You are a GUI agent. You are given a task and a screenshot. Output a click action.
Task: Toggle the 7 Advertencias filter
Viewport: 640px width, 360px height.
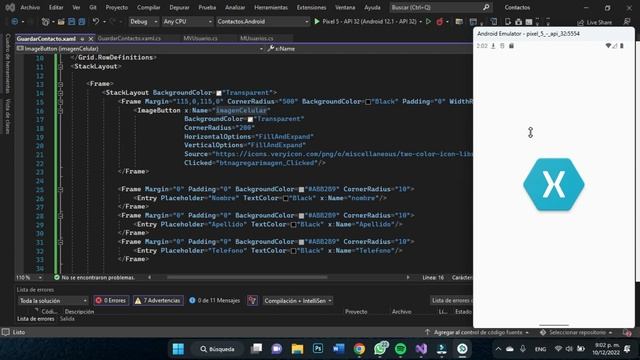pos(158,300)
